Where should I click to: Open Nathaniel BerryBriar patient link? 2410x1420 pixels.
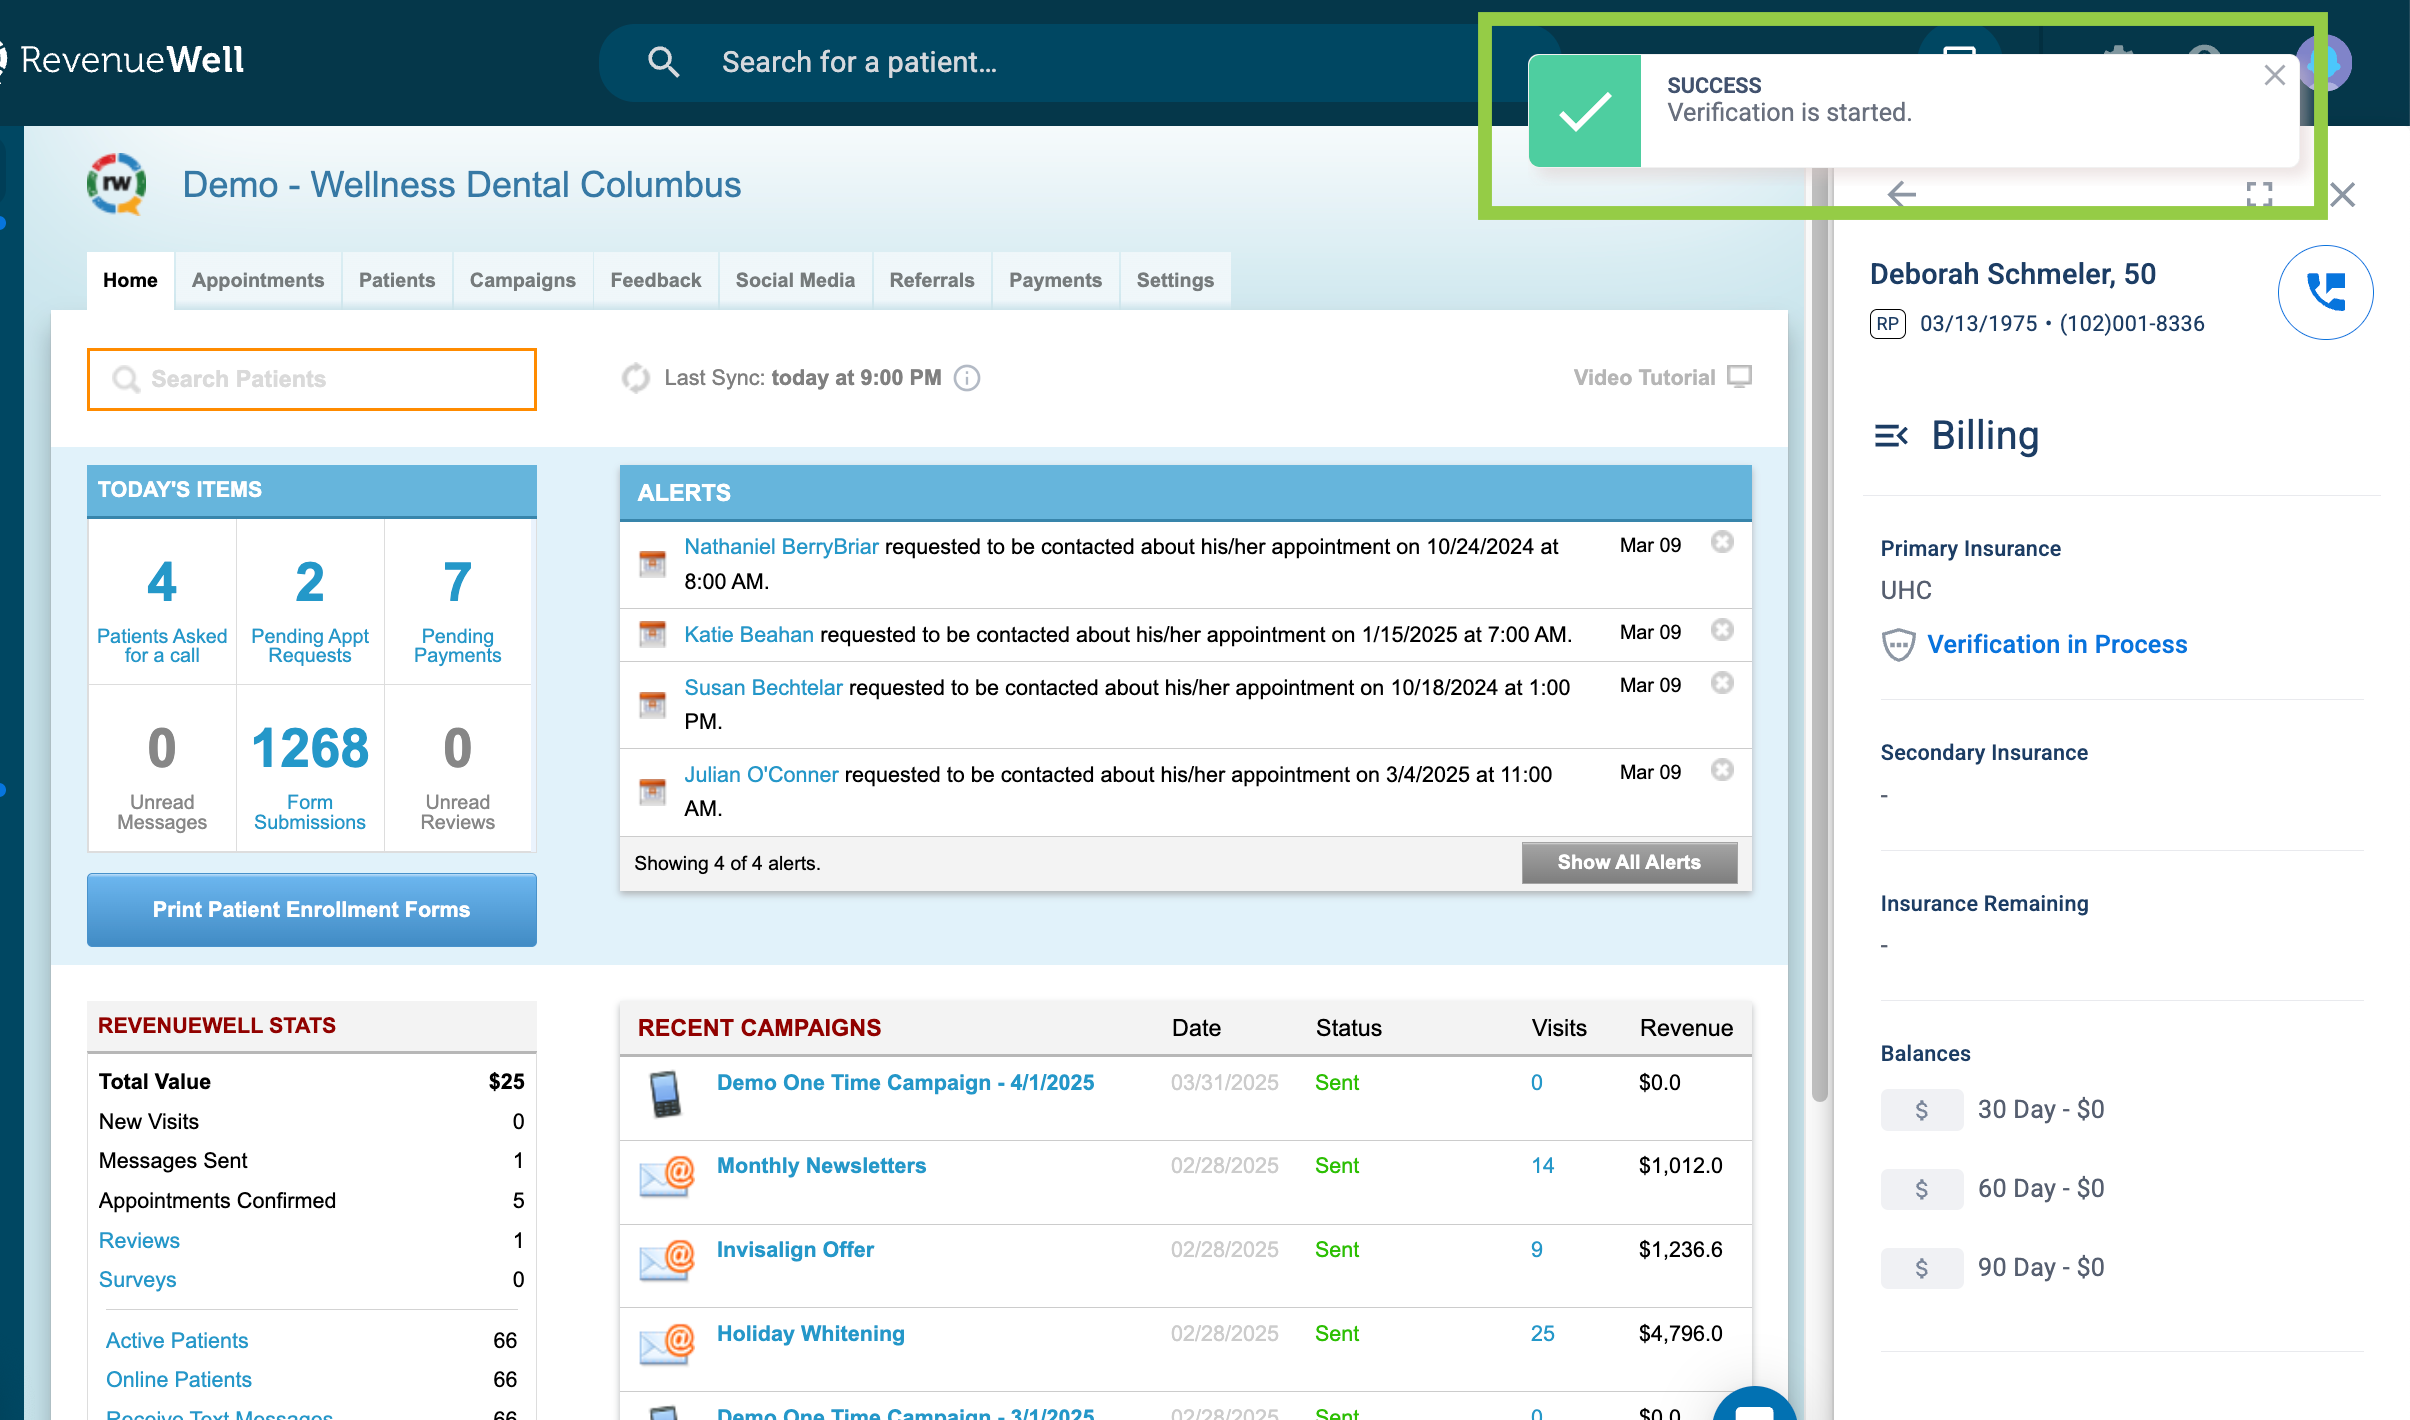781,547
